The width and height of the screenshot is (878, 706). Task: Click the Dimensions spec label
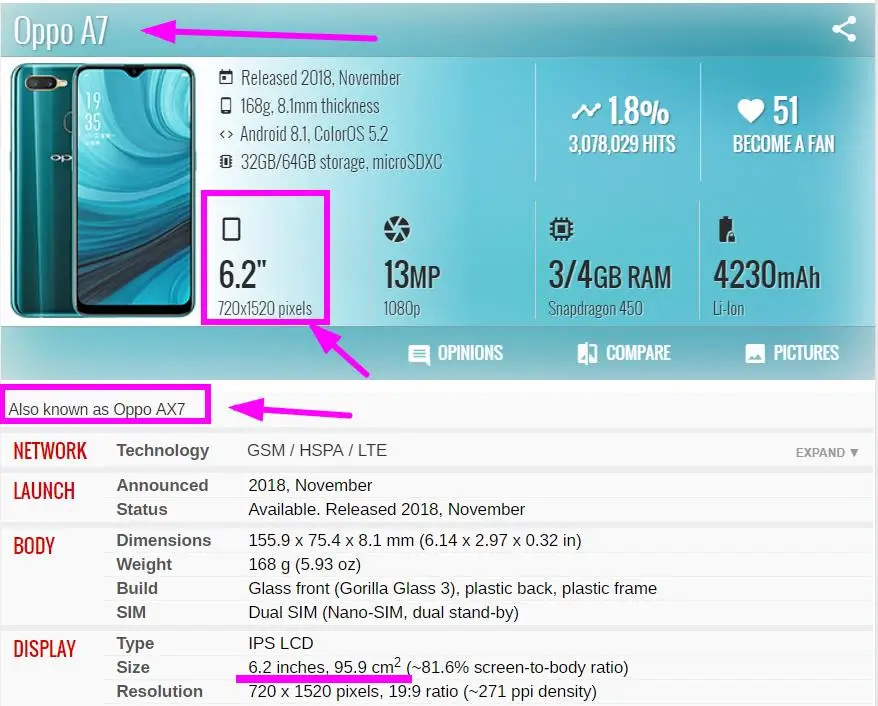164,540
